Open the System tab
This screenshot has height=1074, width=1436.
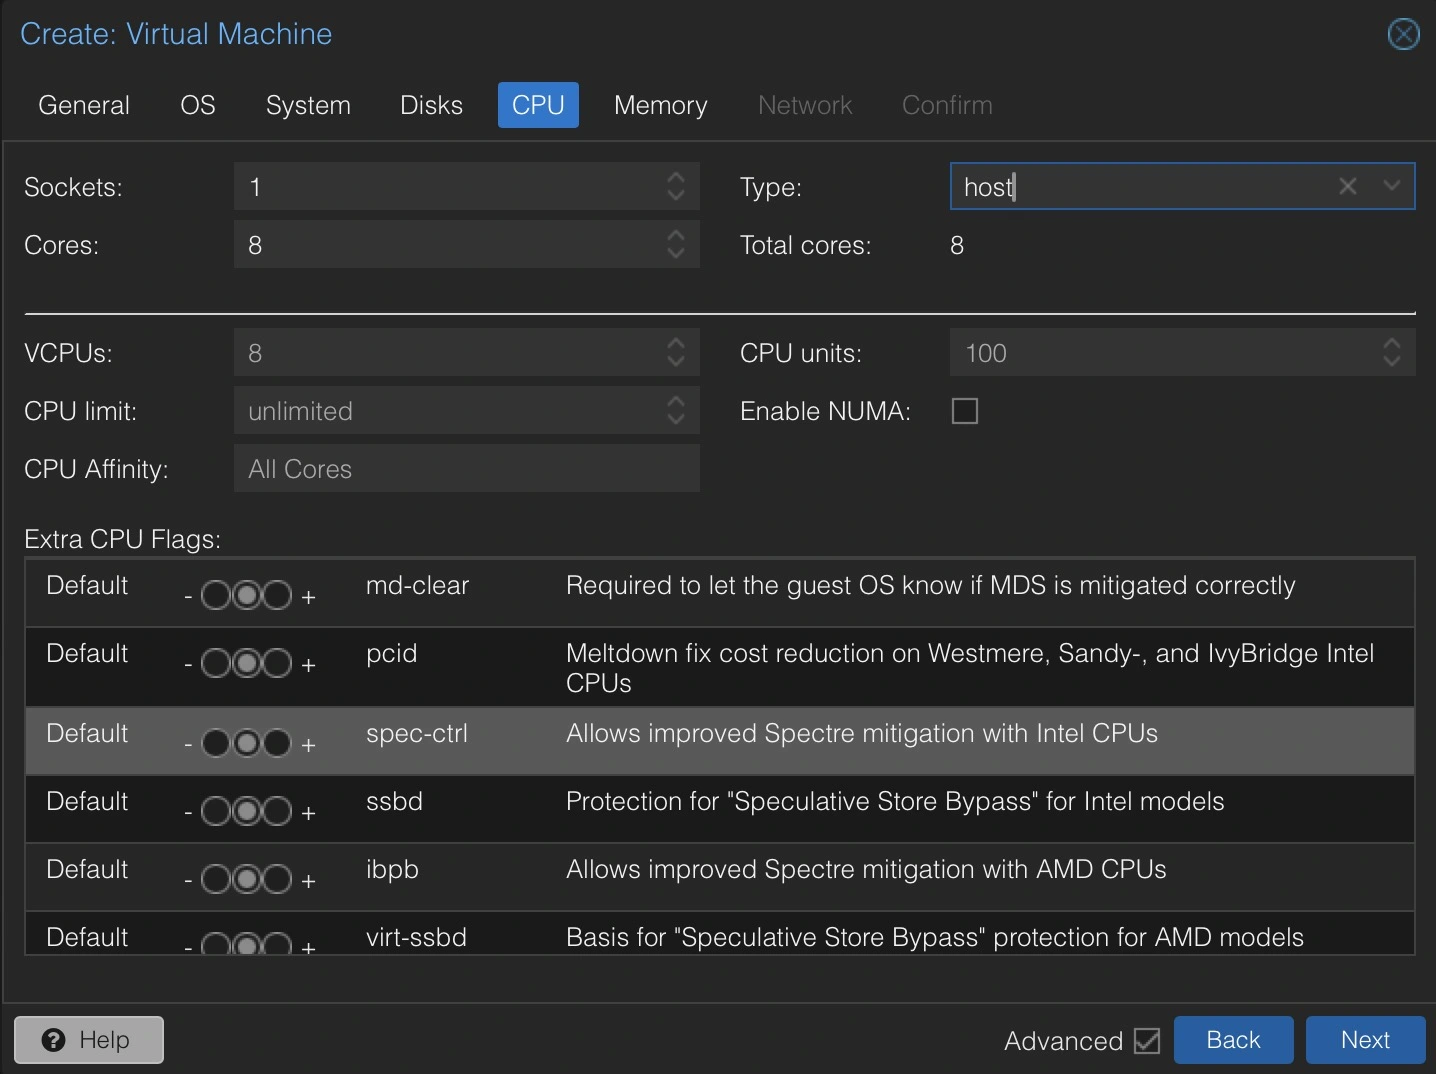[308, 105]
